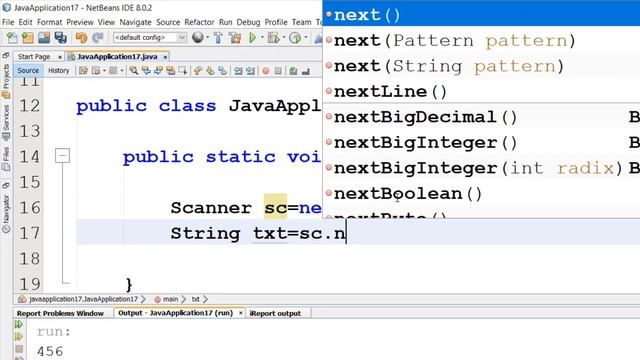
Task: Open the Debug menu
Action: (248, 22)
